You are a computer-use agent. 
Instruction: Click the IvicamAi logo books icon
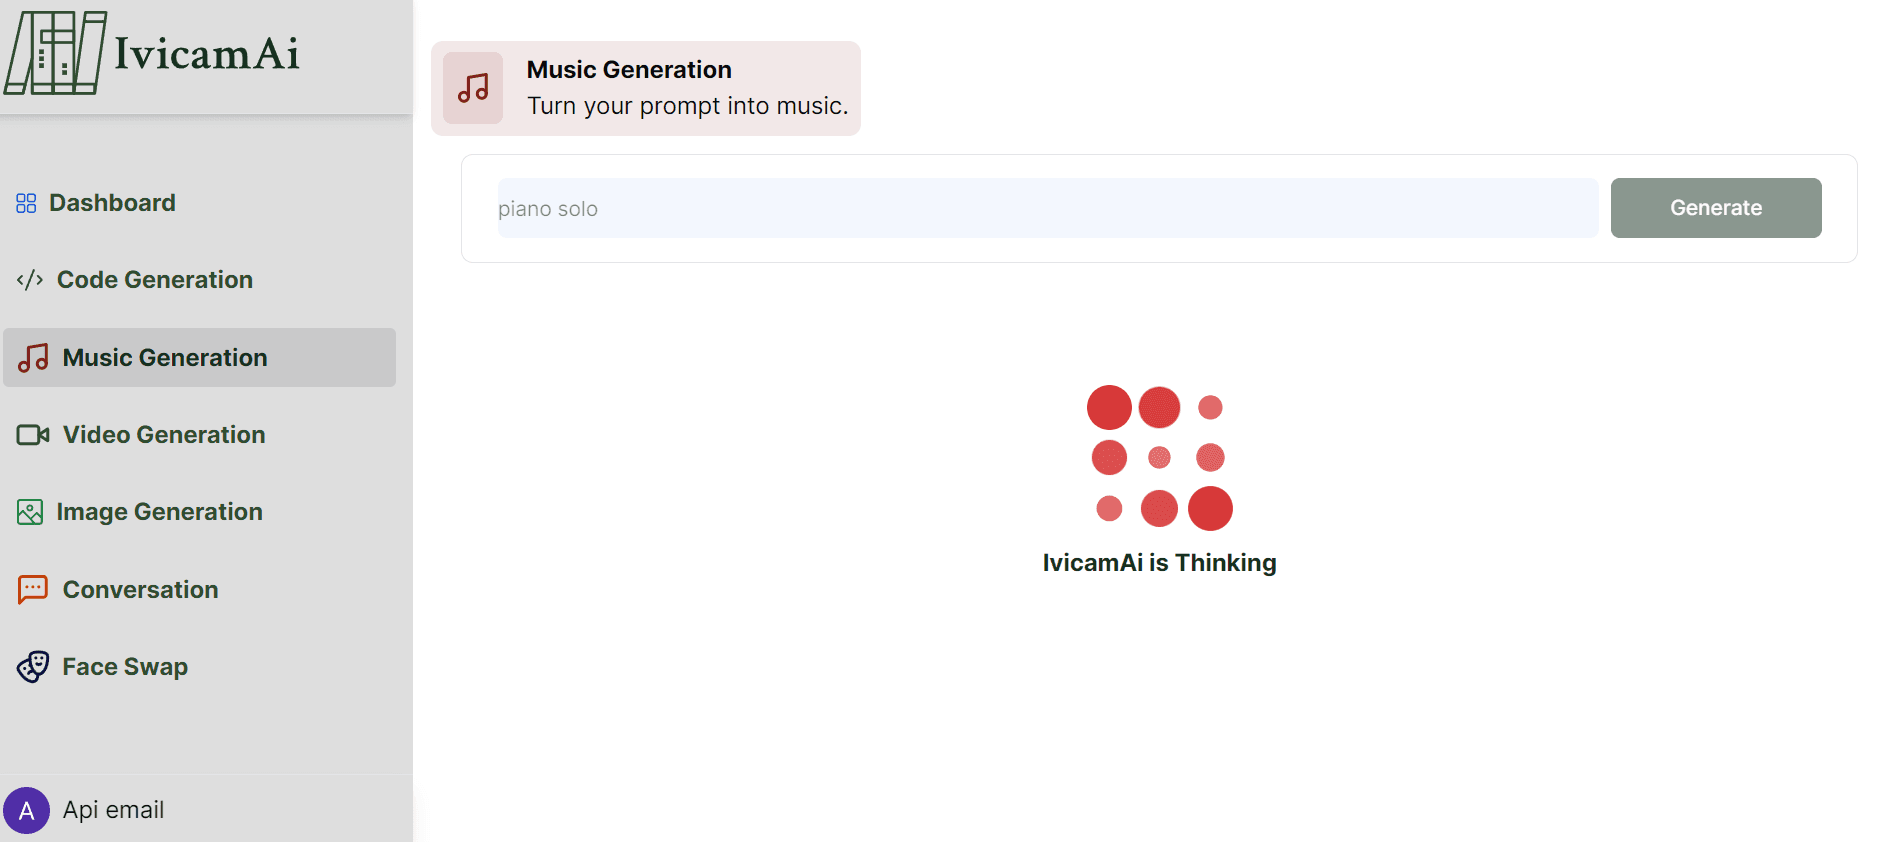coord(55,53)
